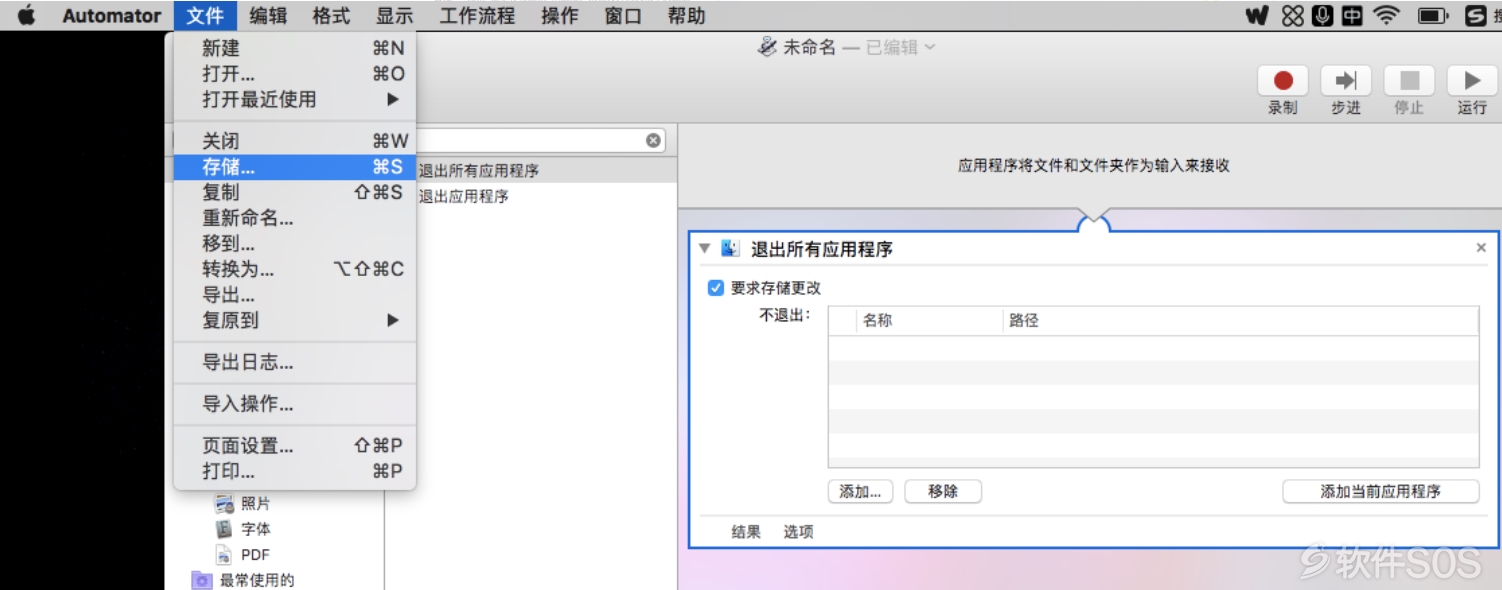Open the Automator application menu
This screenshot has width=1502, height=590.
click(112, 15)
